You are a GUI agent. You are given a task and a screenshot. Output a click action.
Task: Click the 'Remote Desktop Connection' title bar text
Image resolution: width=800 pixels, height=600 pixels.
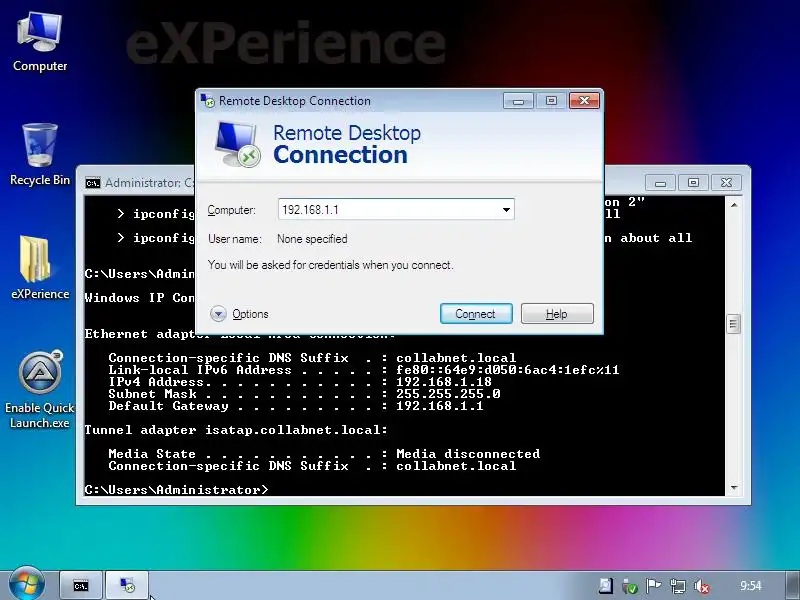pos(295,101)
